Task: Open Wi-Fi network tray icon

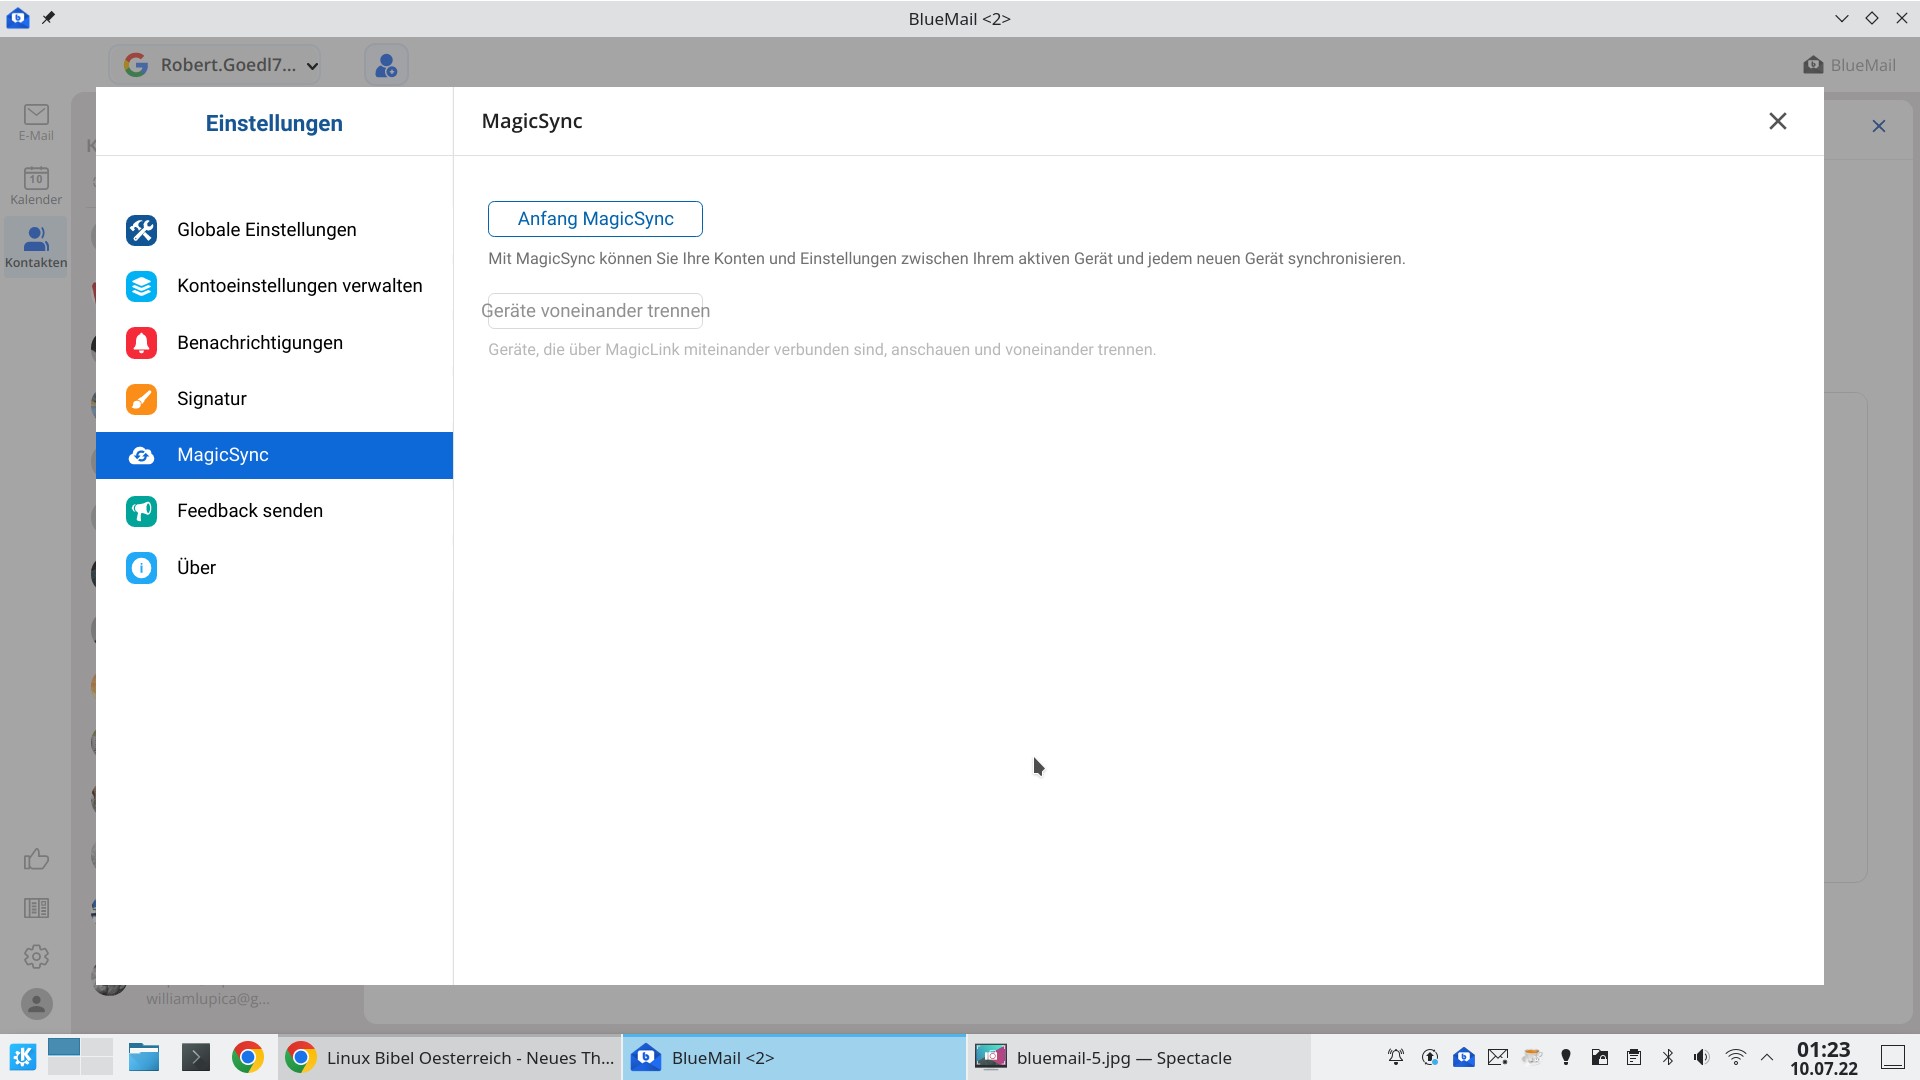Action: (1735, 1057)
